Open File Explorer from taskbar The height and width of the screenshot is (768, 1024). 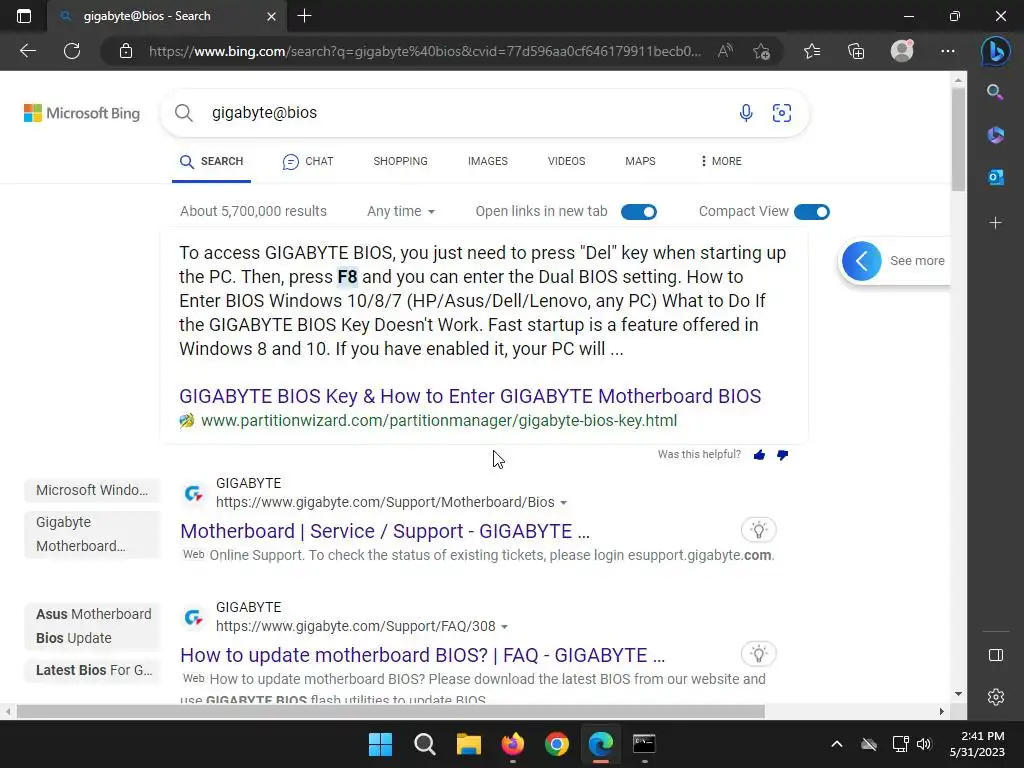[x=468, y=744]
